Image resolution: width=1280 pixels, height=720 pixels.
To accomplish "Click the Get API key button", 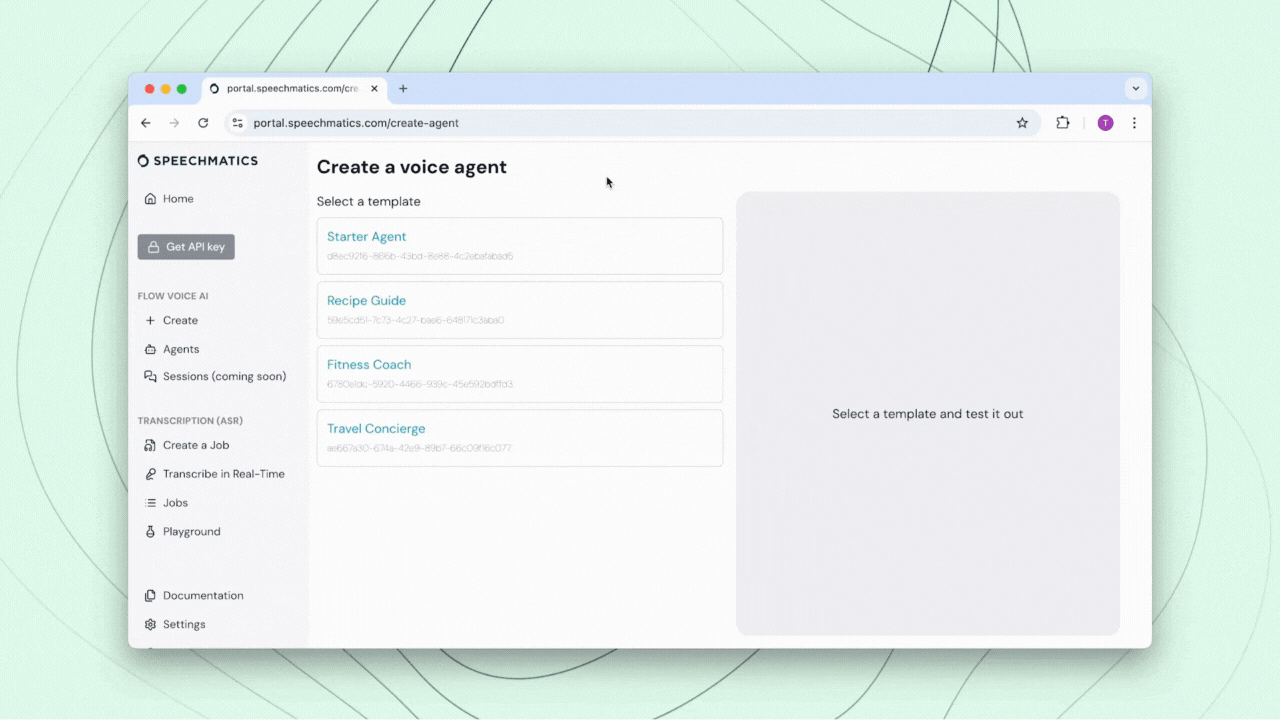I will 186,247.
